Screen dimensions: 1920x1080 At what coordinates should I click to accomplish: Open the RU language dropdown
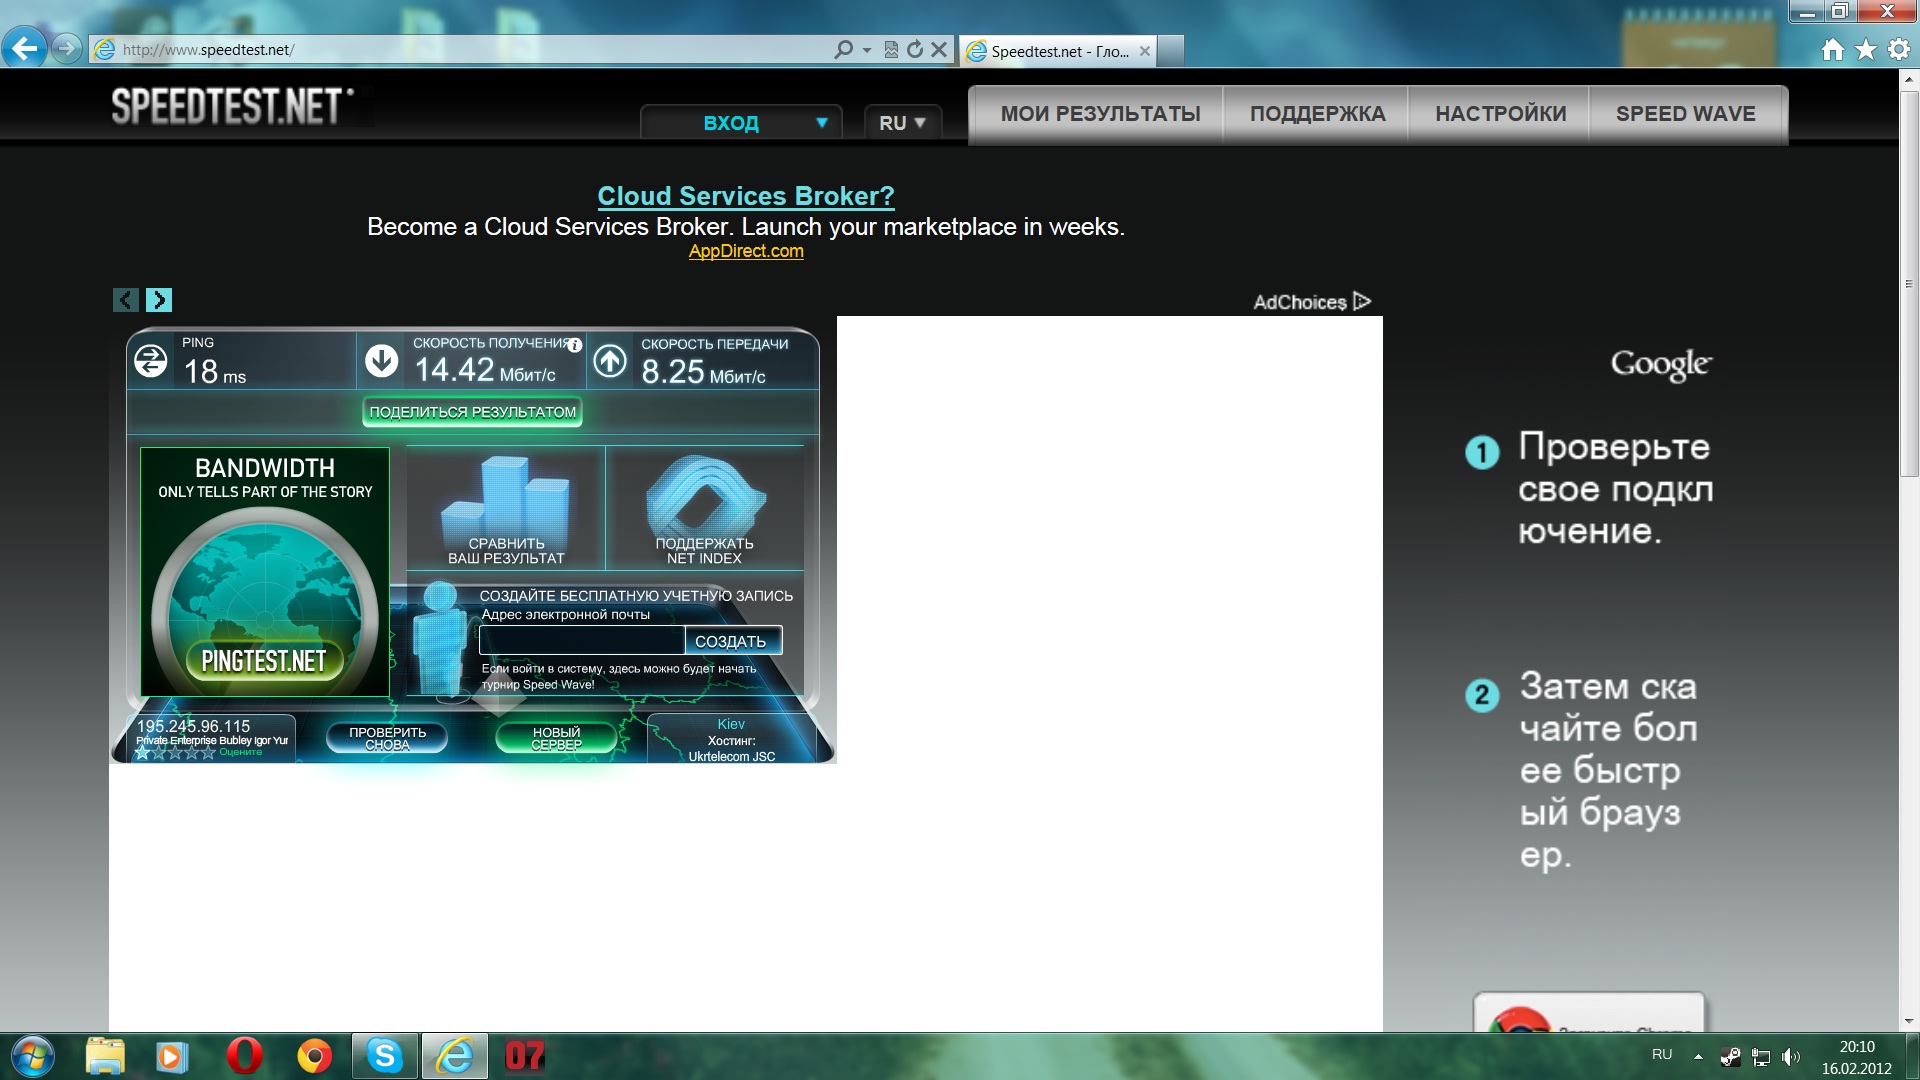(902, 123)
